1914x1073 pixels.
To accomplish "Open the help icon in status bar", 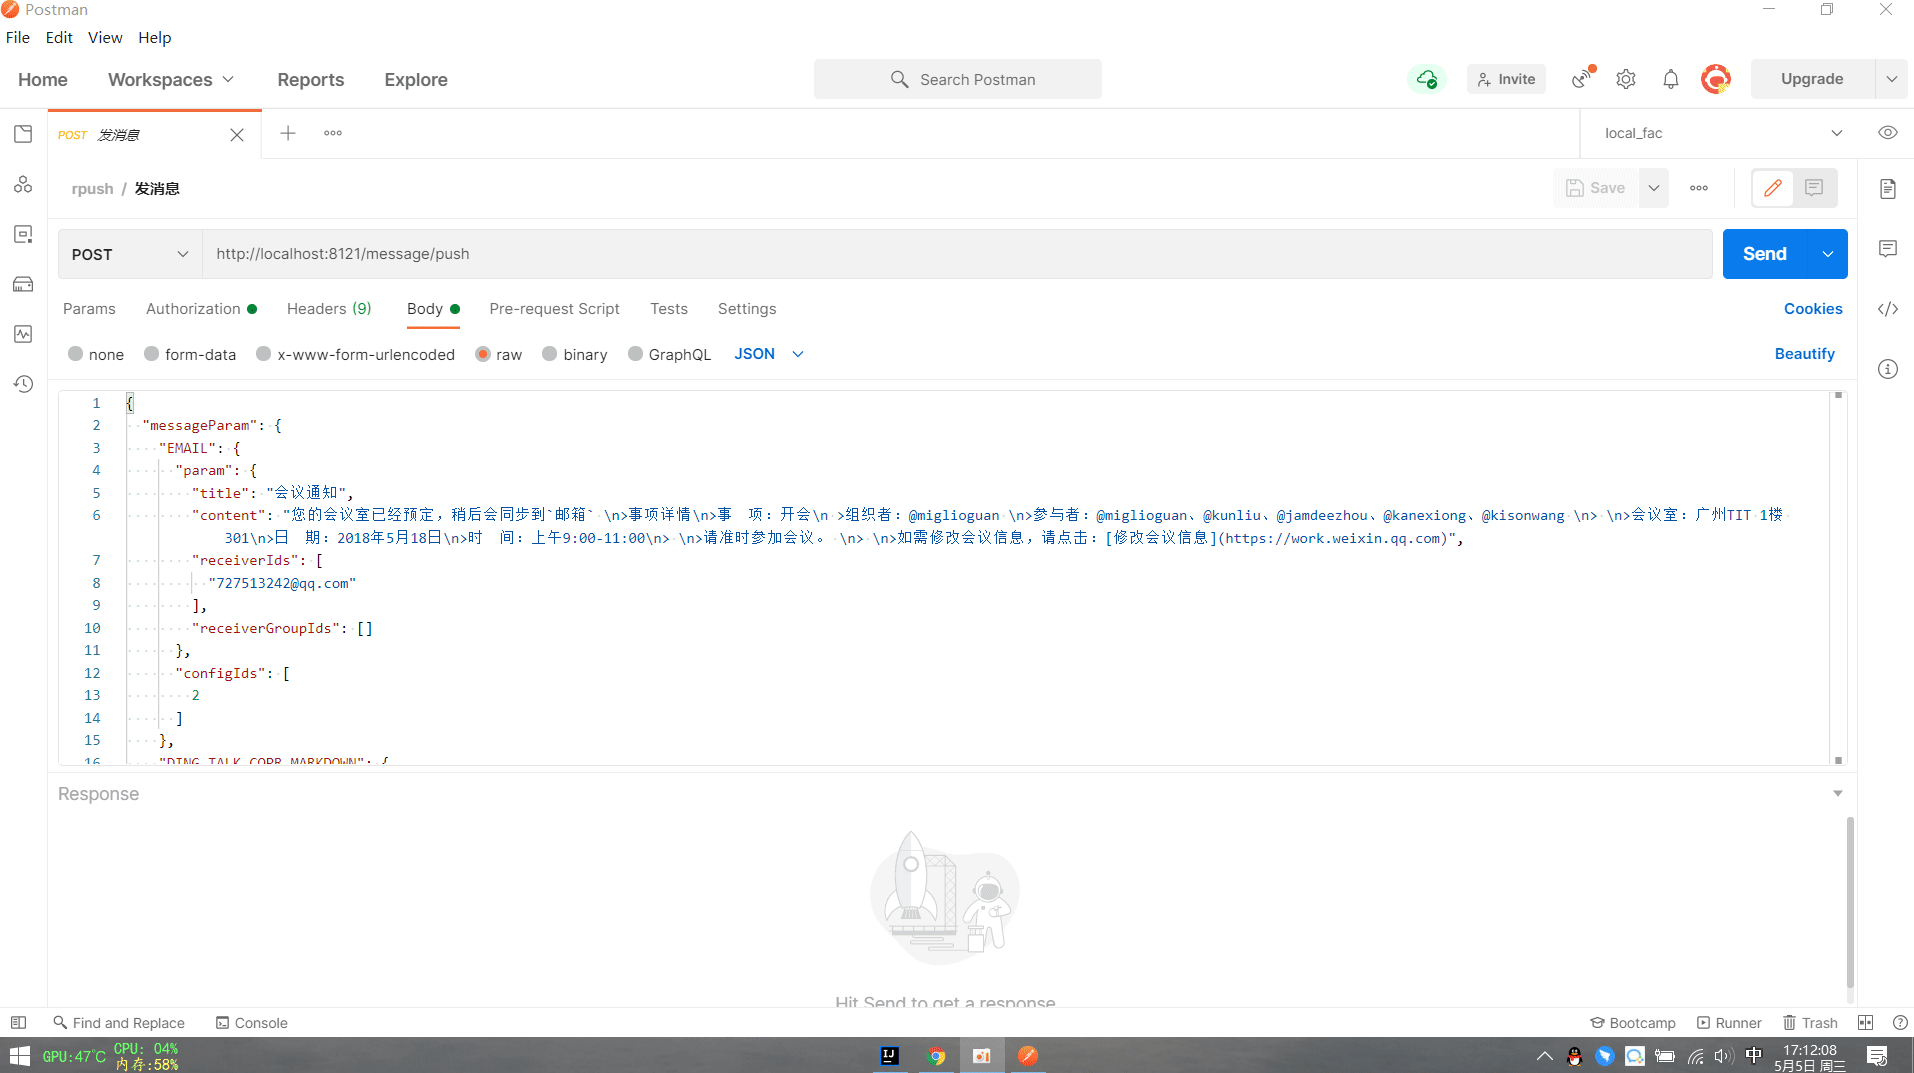I will pos(1900,1023).
